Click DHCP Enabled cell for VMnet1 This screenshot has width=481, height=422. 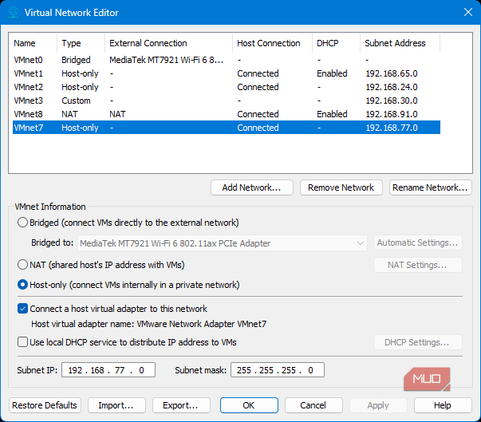(332, 74)
